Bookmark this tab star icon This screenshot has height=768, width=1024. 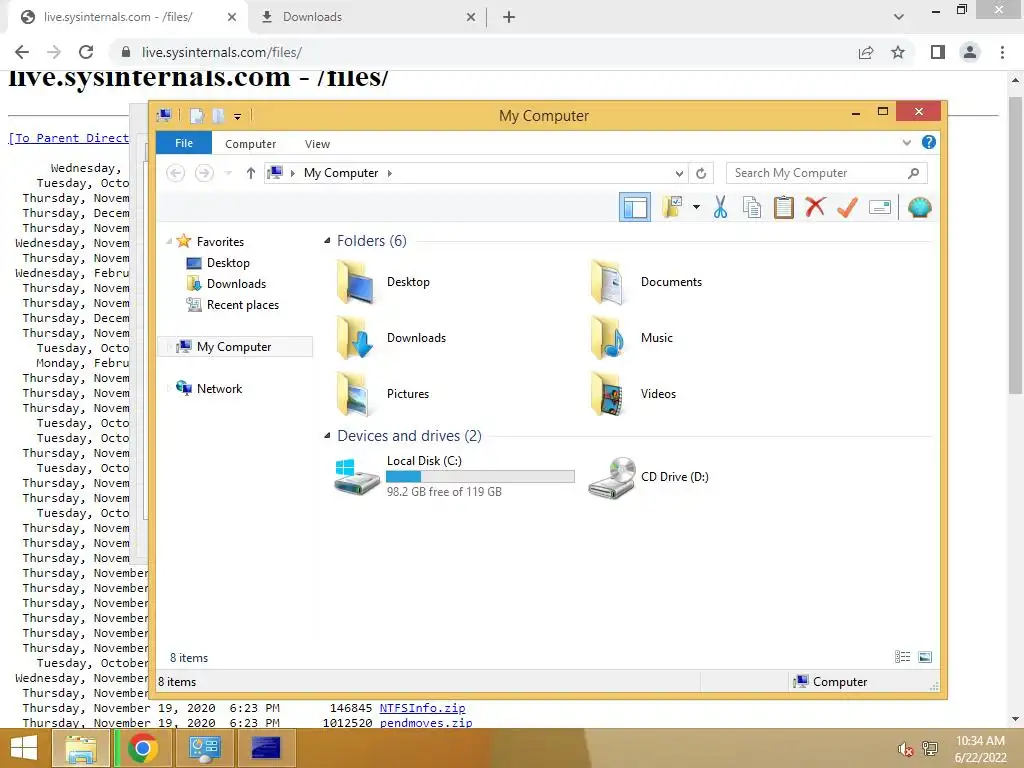point(898,52)
